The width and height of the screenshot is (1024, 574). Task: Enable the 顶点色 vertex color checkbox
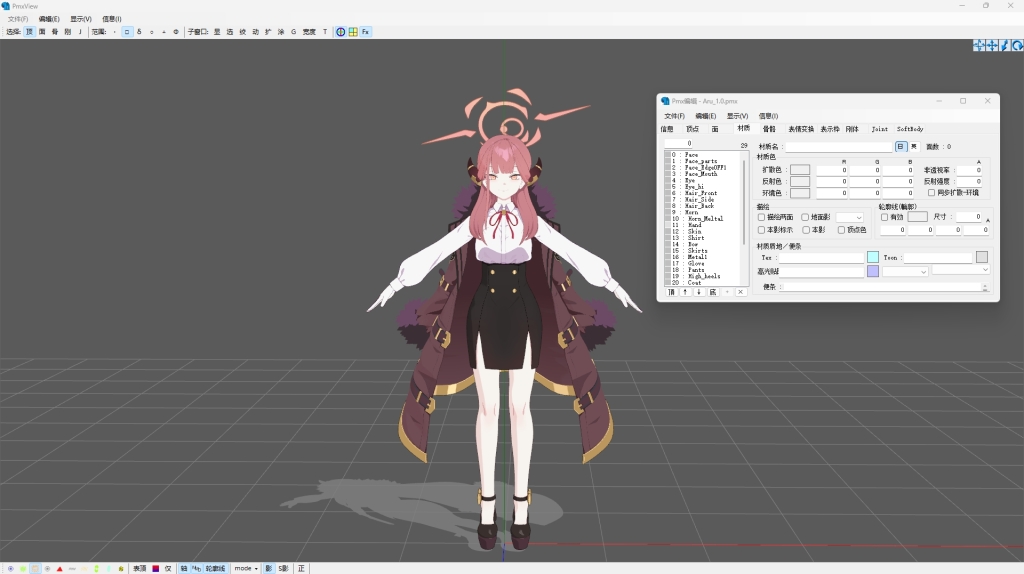coord(841,230)
